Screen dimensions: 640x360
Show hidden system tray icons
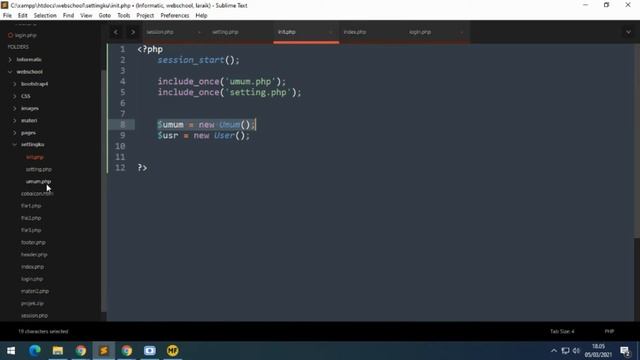click(x=553, y=351)
